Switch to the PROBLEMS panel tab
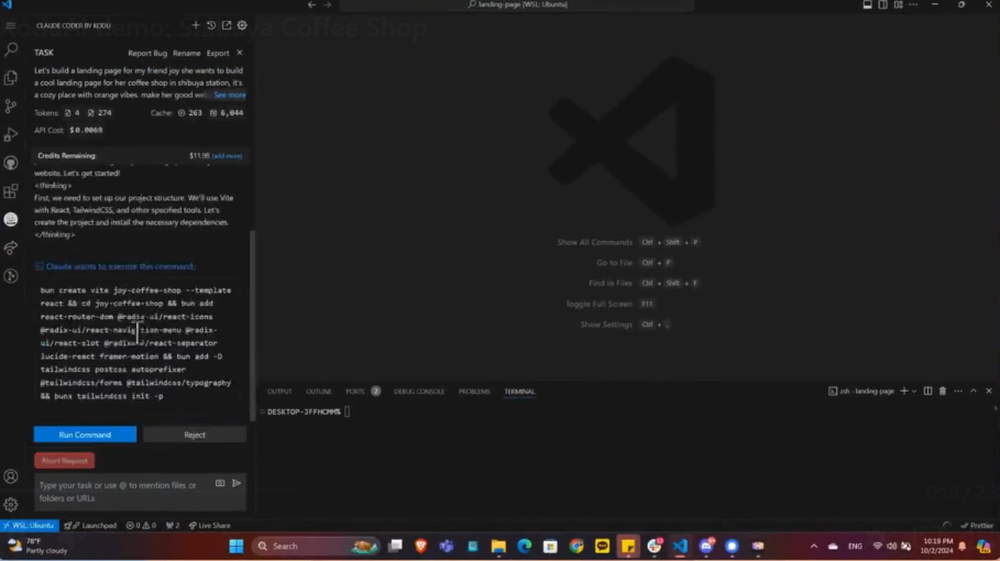Image resolution: width=1000 pixels, height=561 pixels. pyautogui.click(x=474, y=391)
